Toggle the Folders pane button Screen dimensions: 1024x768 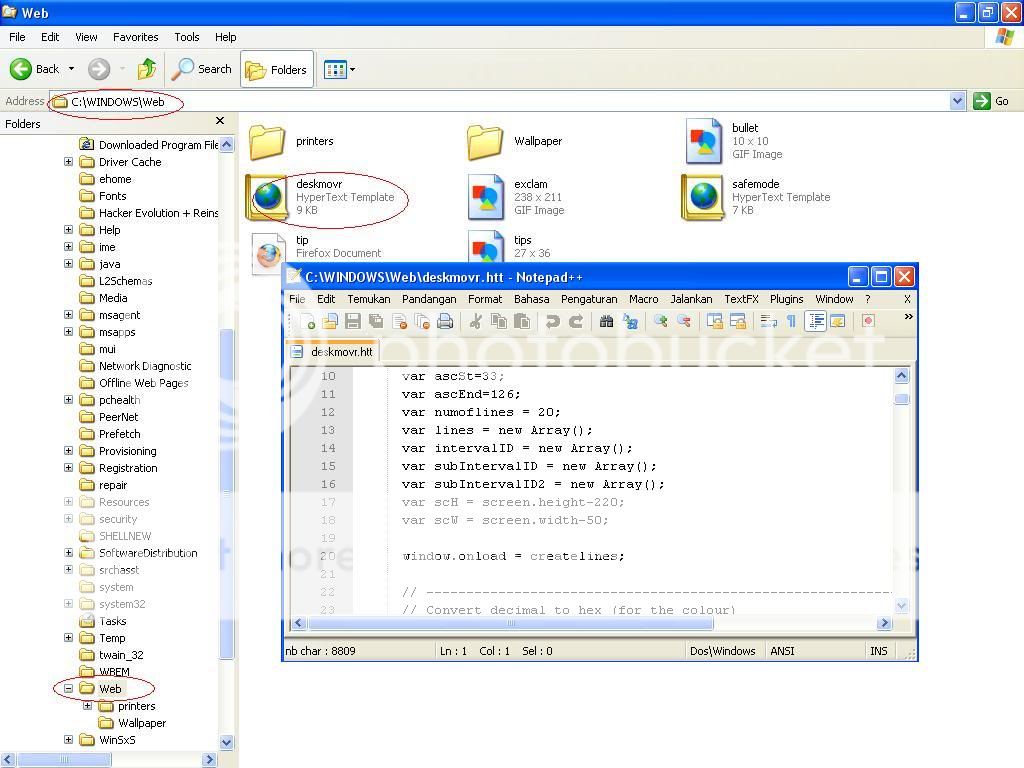click(277, 69)
